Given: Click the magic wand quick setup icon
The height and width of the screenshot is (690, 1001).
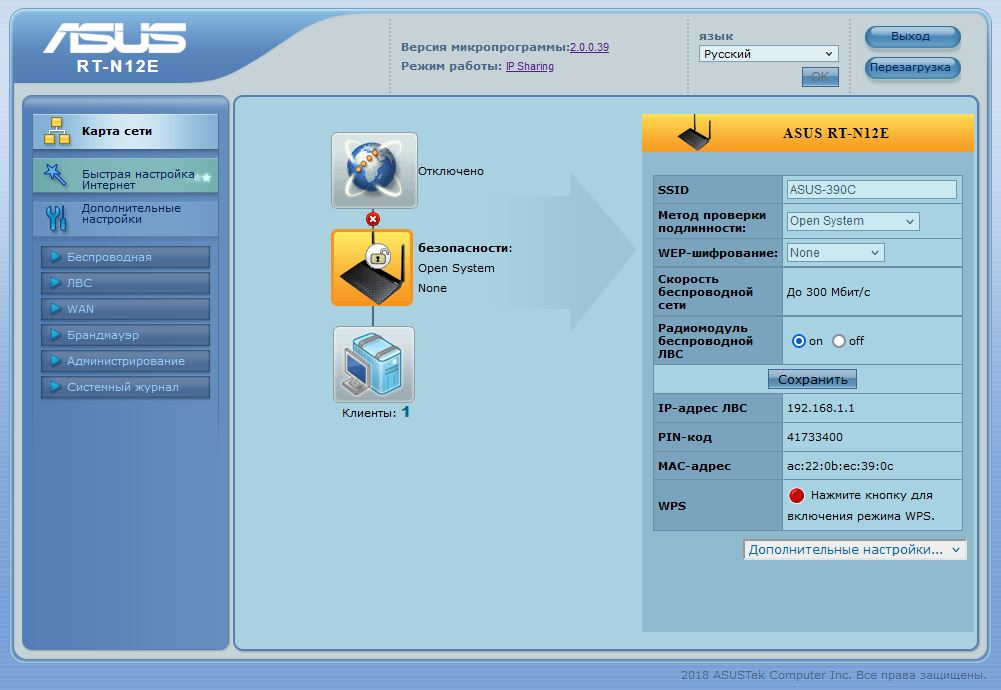Looking at the screenshot, I should click(56, 175).
